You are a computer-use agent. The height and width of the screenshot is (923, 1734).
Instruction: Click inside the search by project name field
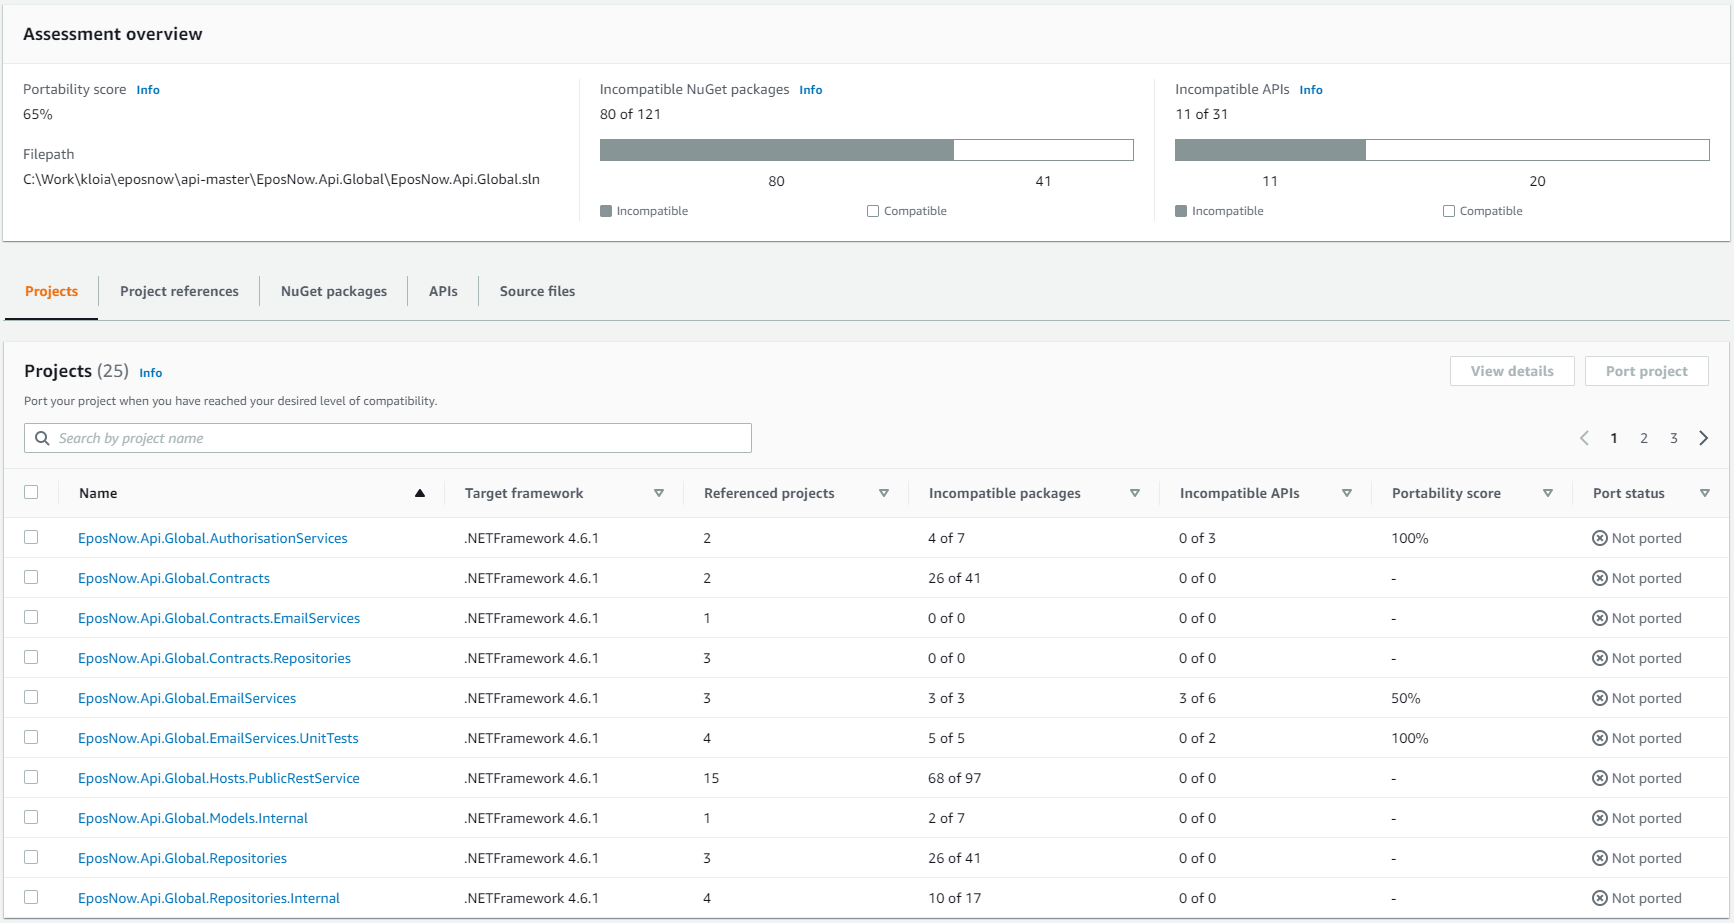coord(388,438)
